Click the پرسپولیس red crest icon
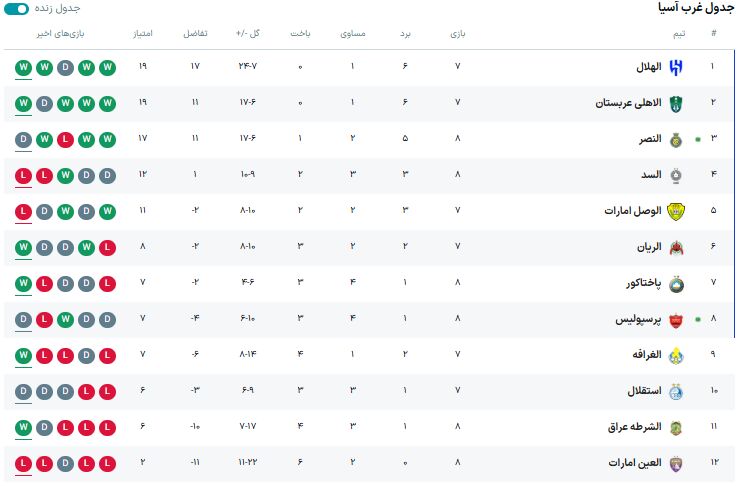 [673, 319]
